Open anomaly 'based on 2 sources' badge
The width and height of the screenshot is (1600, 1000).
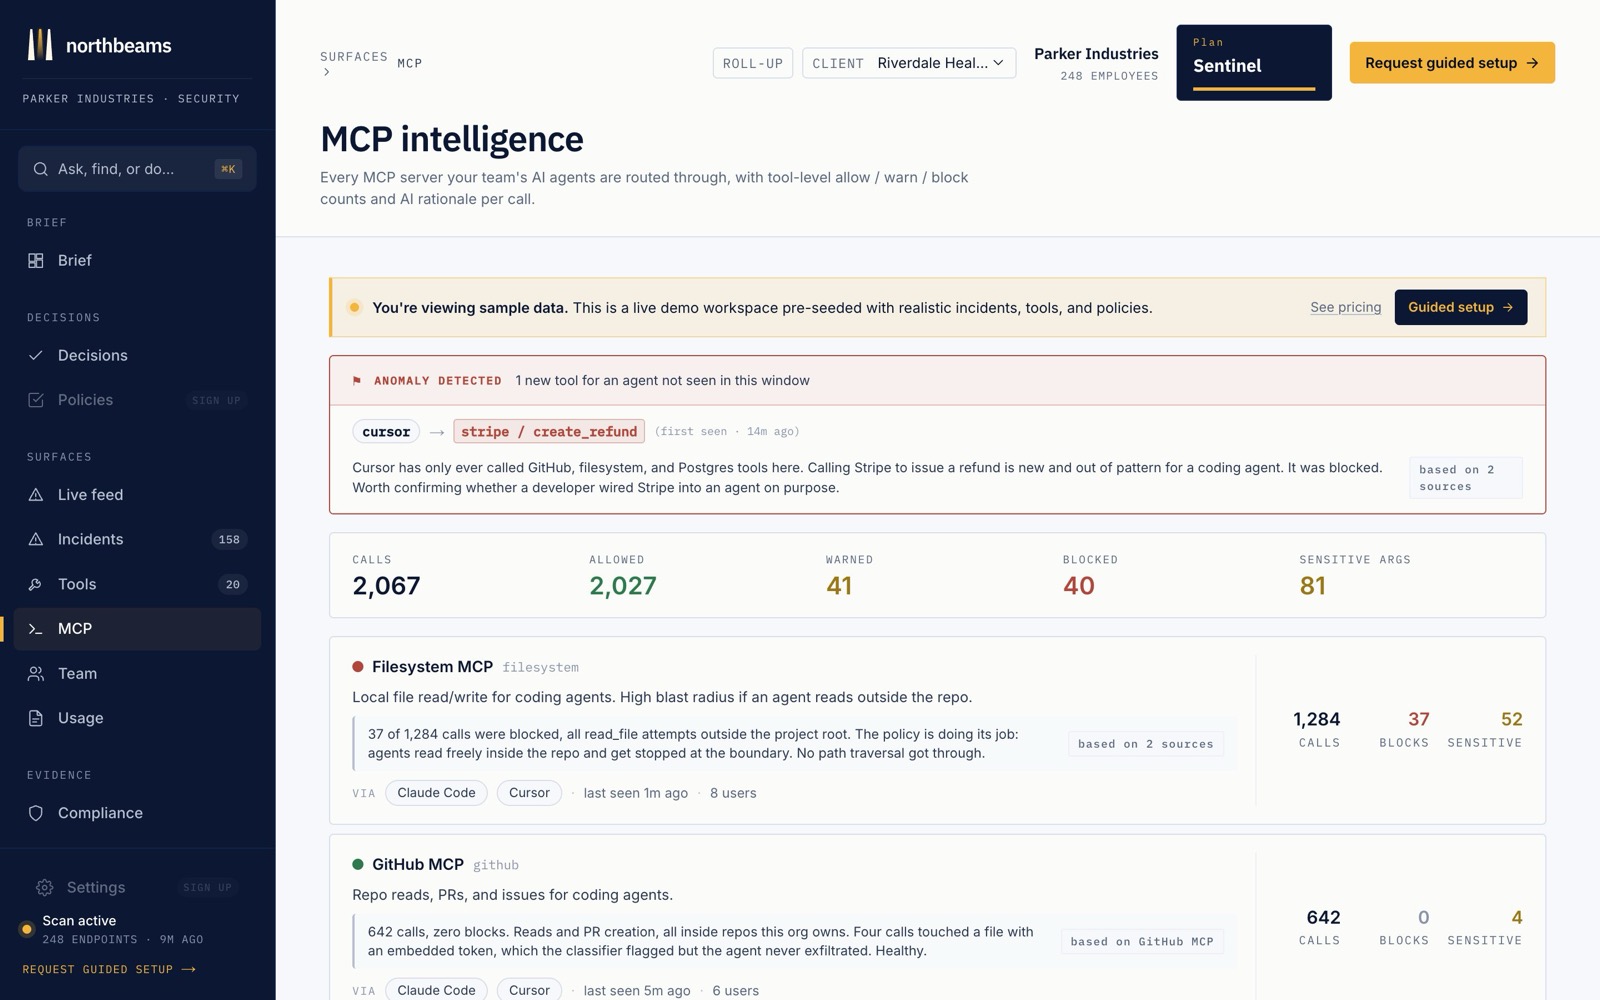tap(1466, 478)
